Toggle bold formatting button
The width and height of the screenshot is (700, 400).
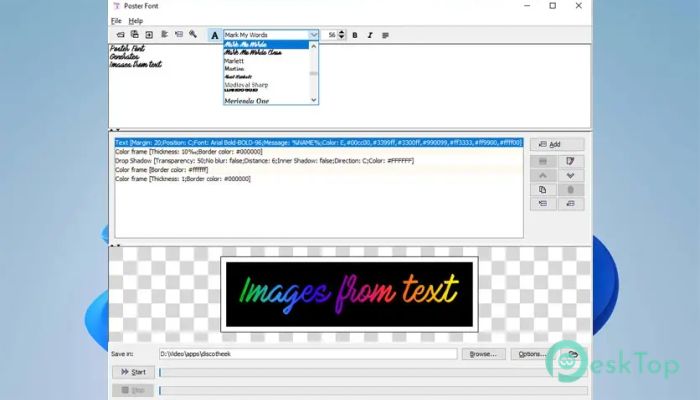tap(355, 35)
